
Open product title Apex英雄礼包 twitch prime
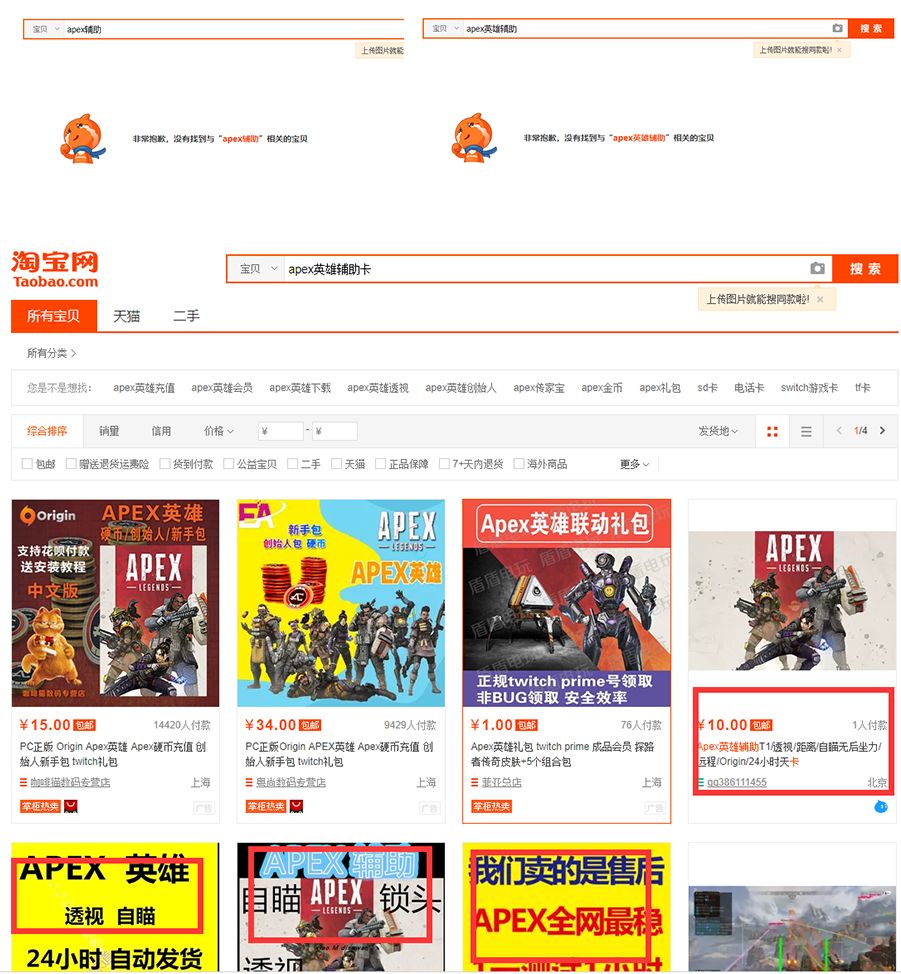(x=562, y=754)
